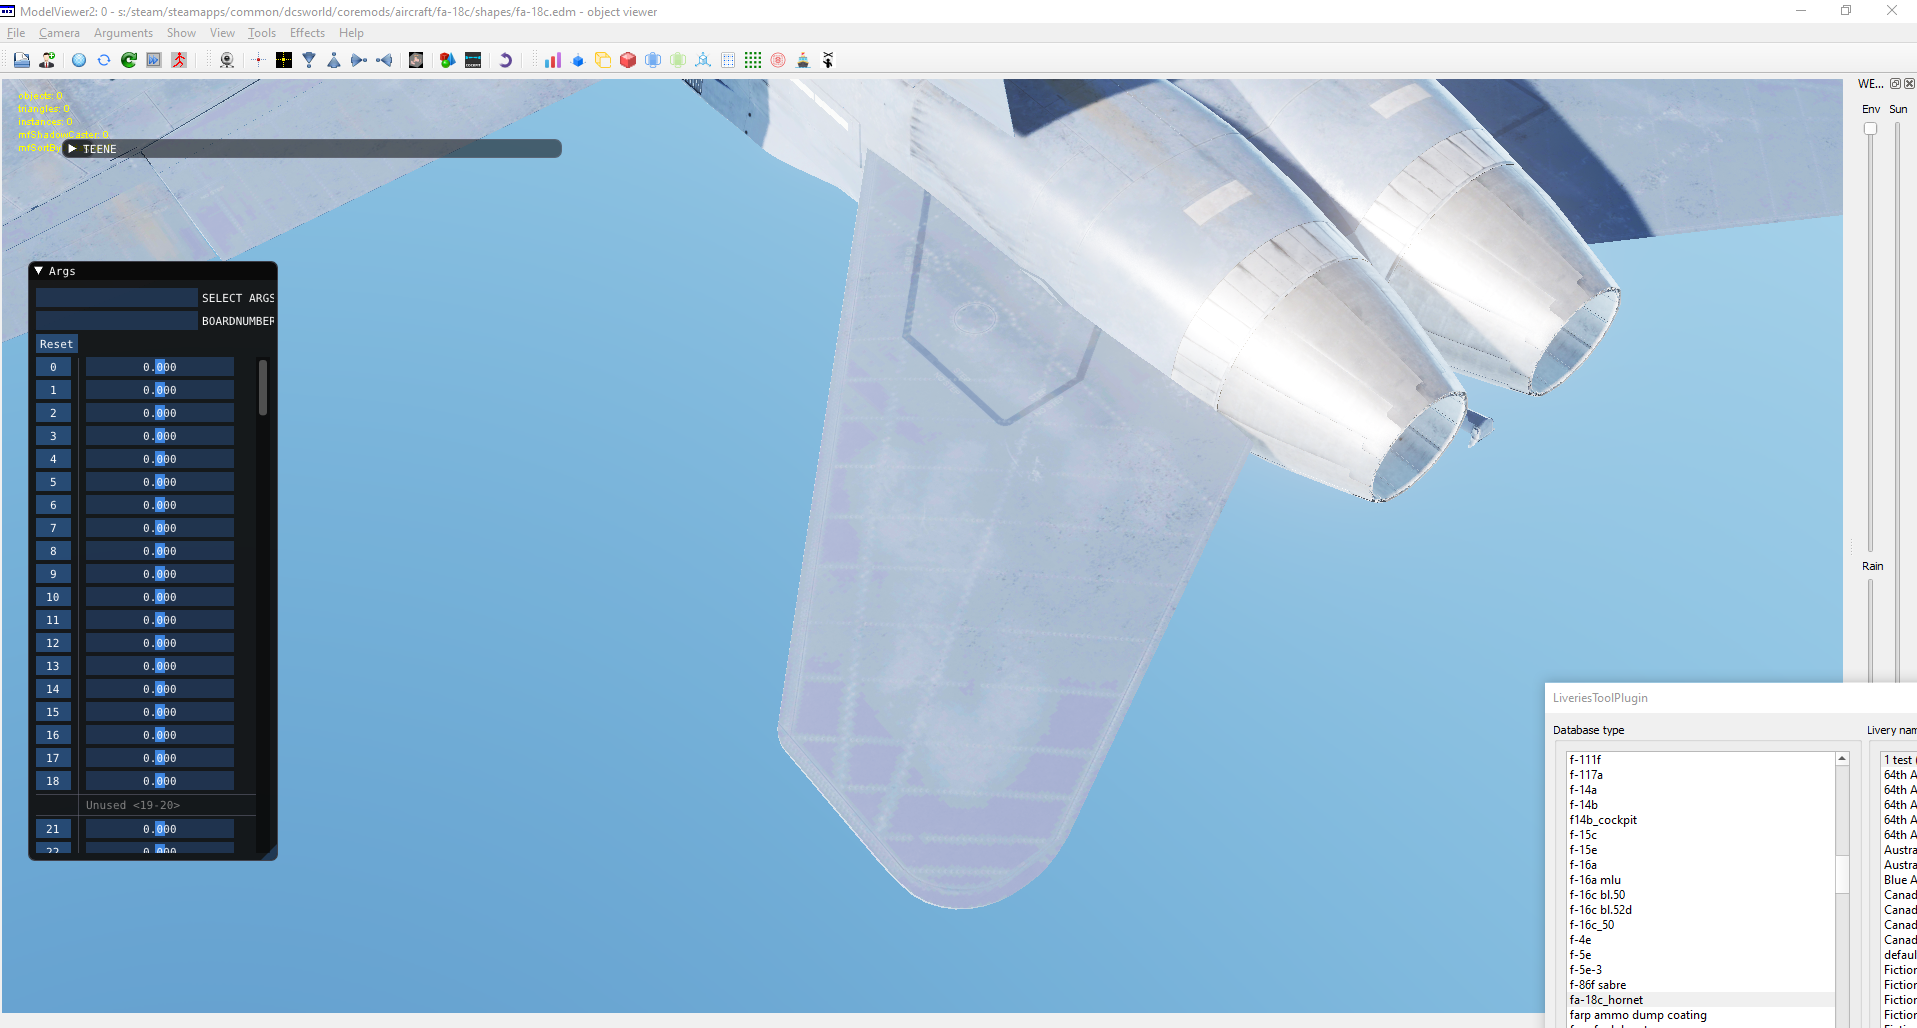Expand the TEENE tree node arrow
This screenshot has height=1028, width=1917.
72,149
